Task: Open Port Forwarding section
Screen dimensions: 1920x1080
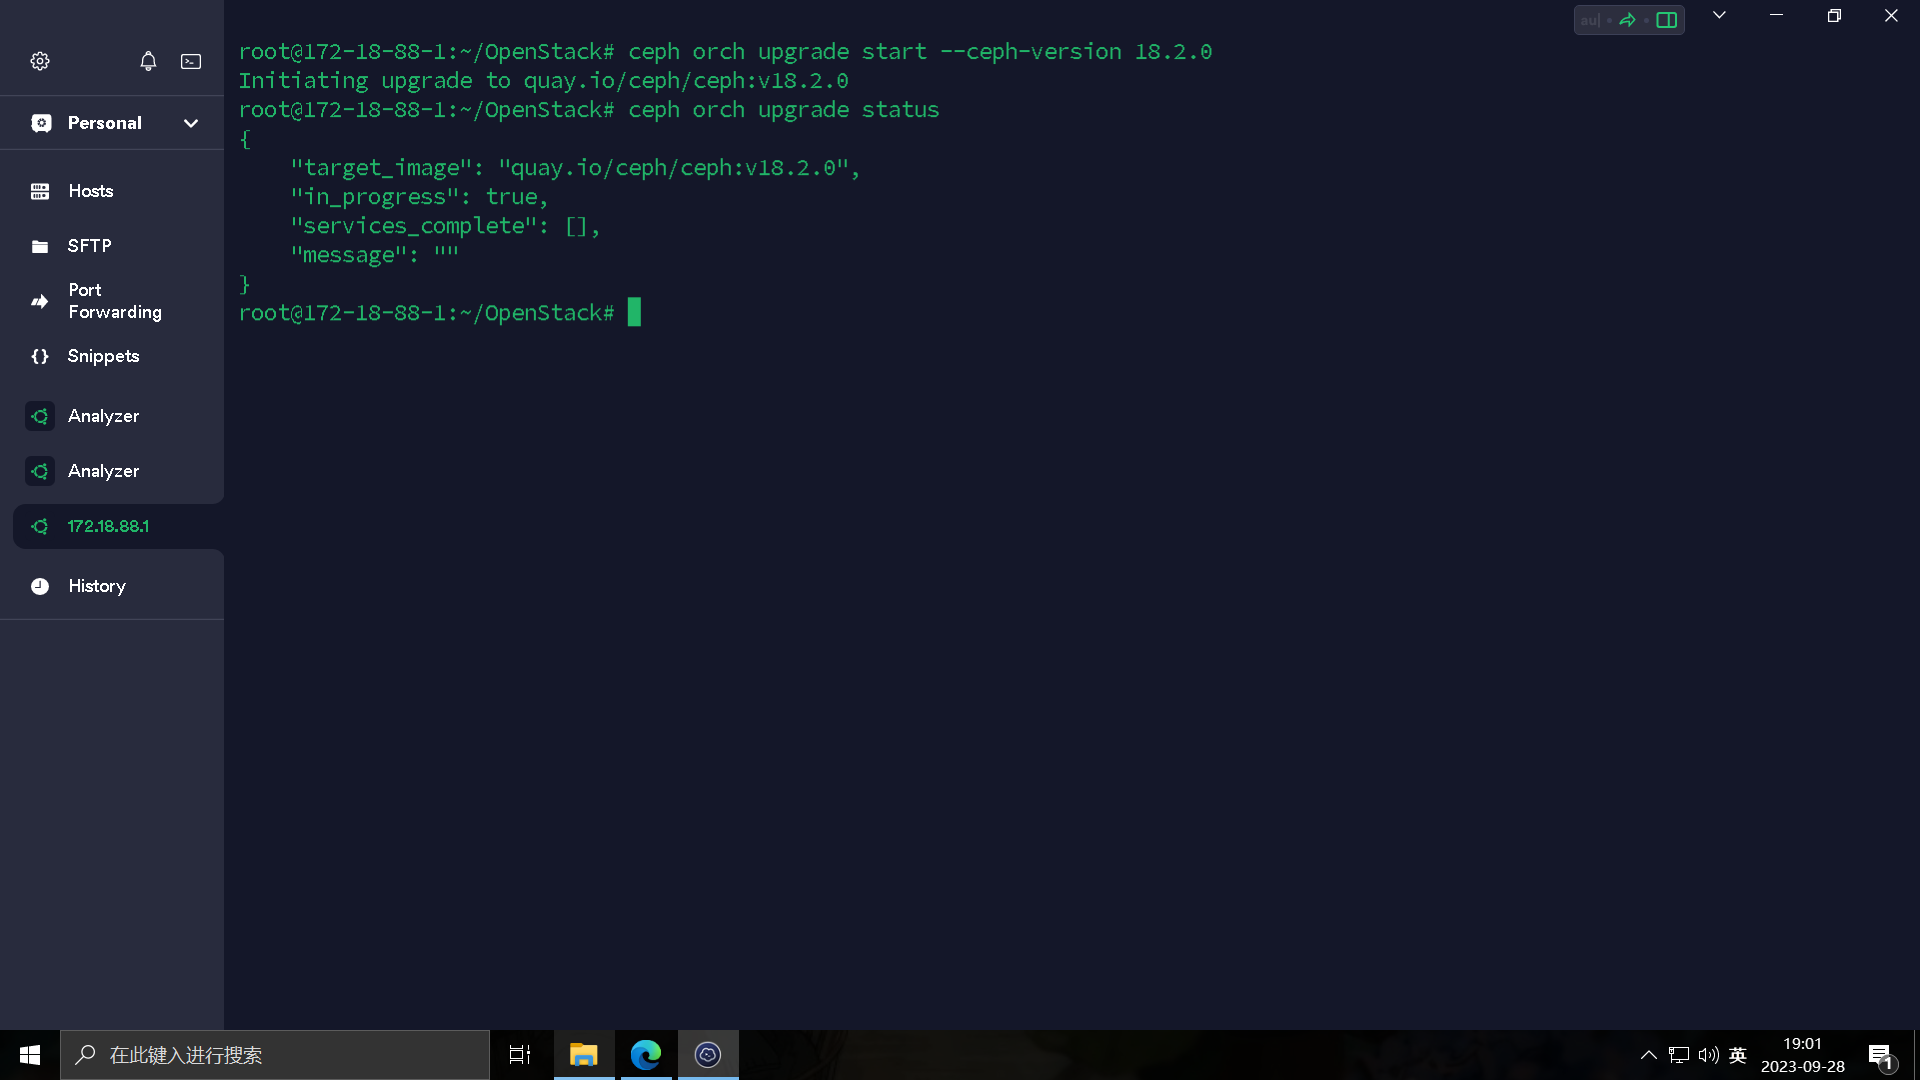Action: [x=112, y=301]
